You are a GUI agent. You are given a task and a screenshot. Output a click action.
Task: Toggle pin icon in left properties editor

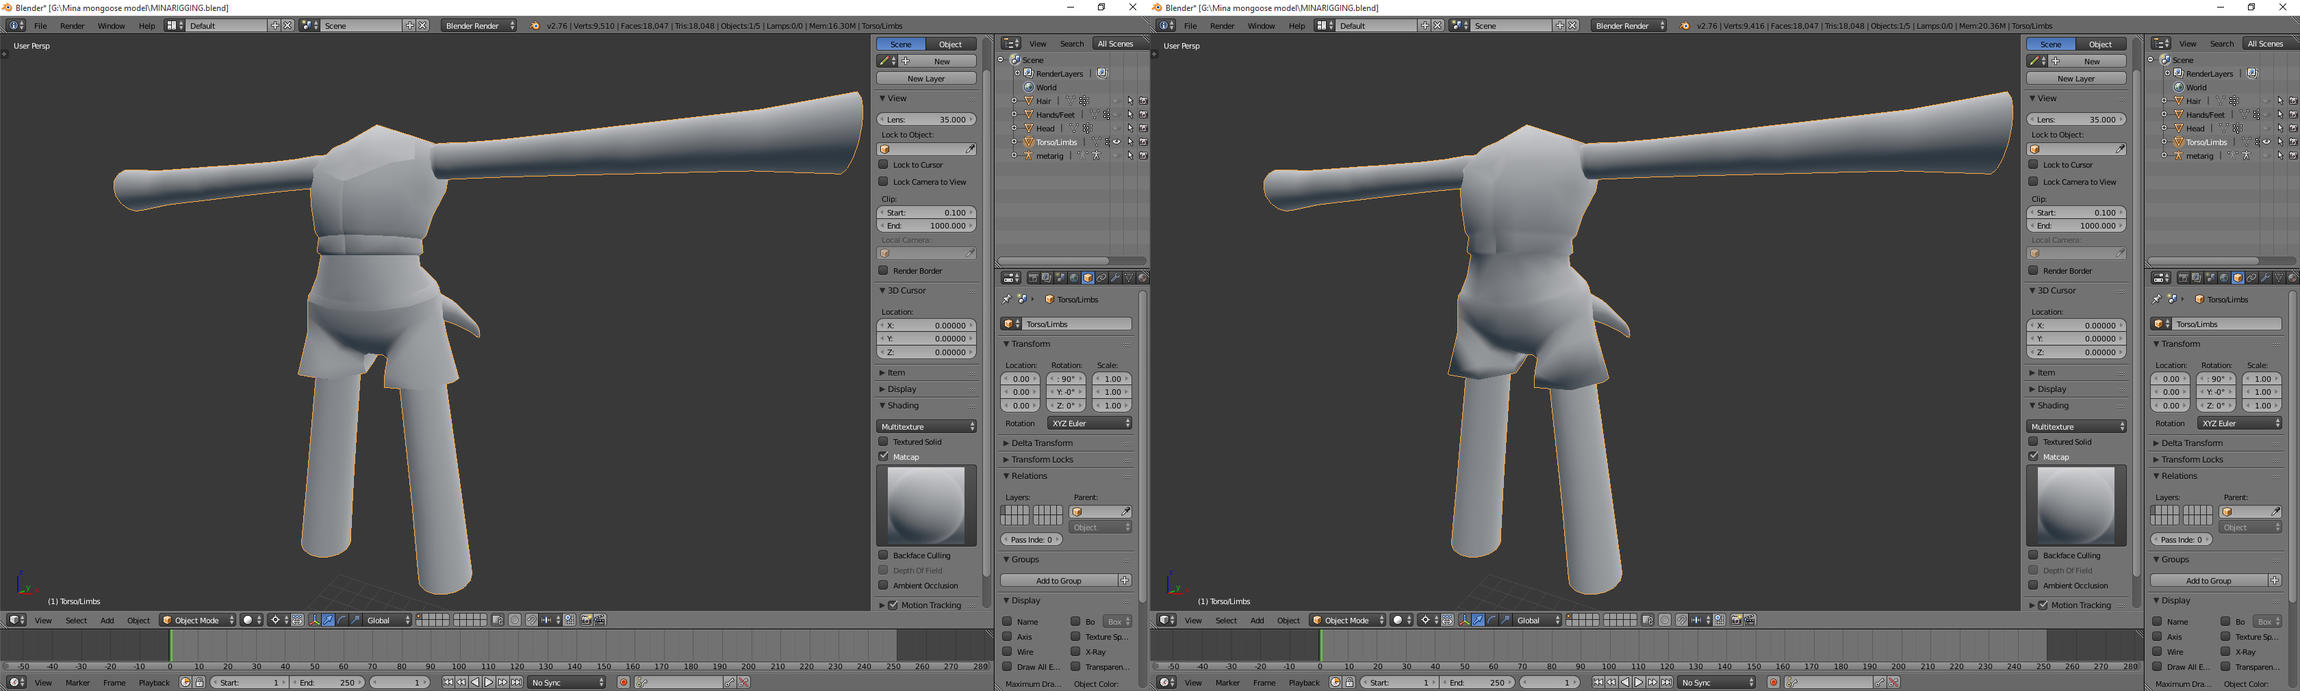(x=1007, y=299)
